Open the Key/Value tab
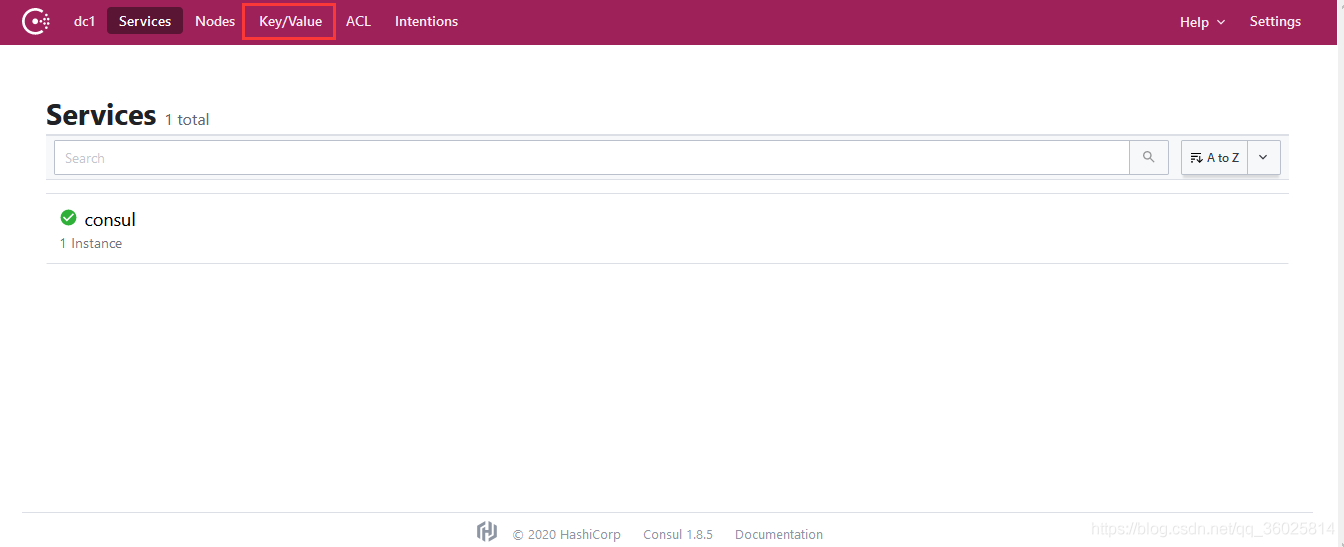 pyautogui.click(x=290, y=21)
